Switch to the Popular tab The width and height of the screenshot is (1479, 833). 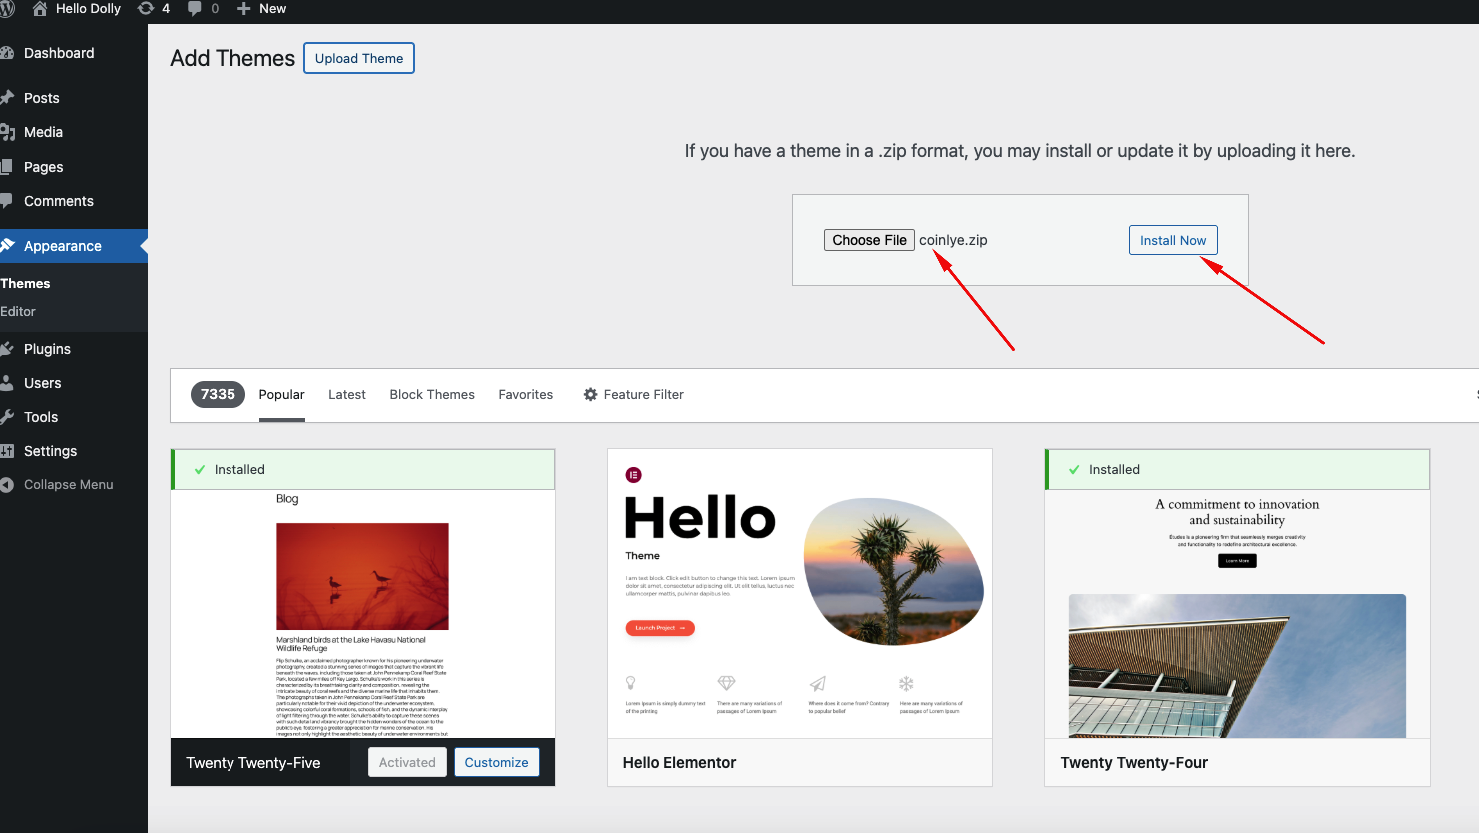282,395
